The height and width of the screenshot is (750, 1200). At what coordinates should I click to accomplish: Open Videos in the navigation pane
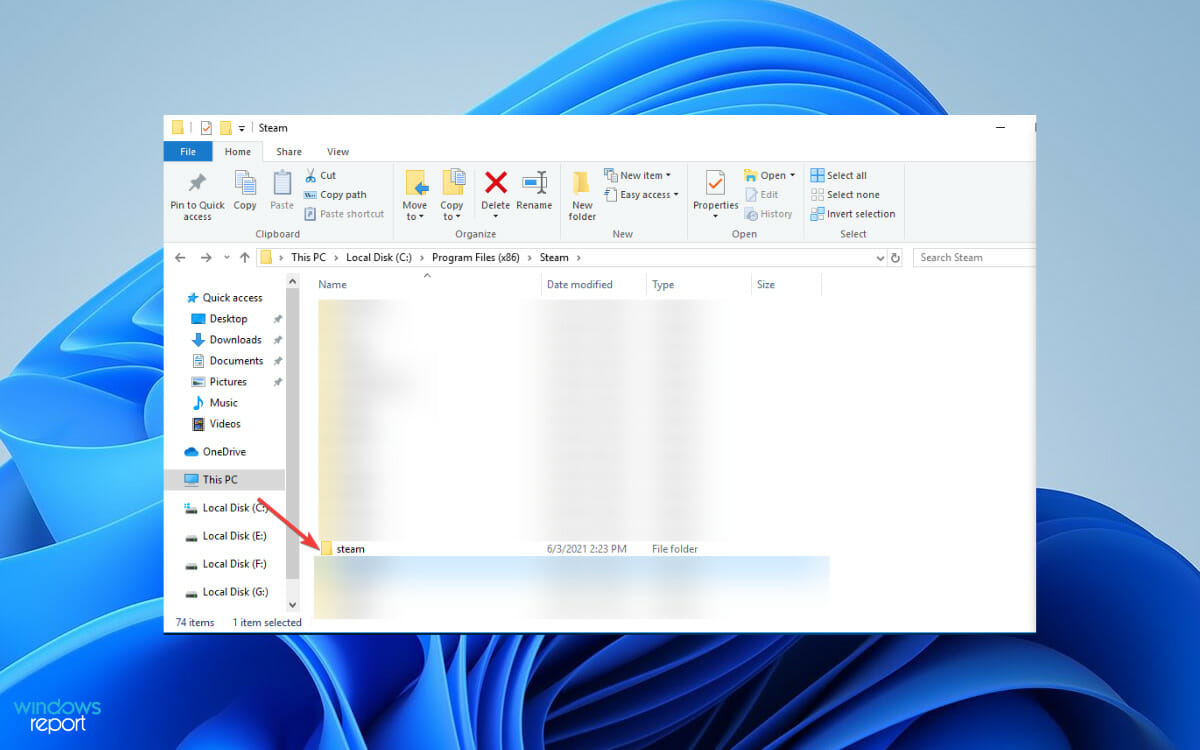click(216, 423)
